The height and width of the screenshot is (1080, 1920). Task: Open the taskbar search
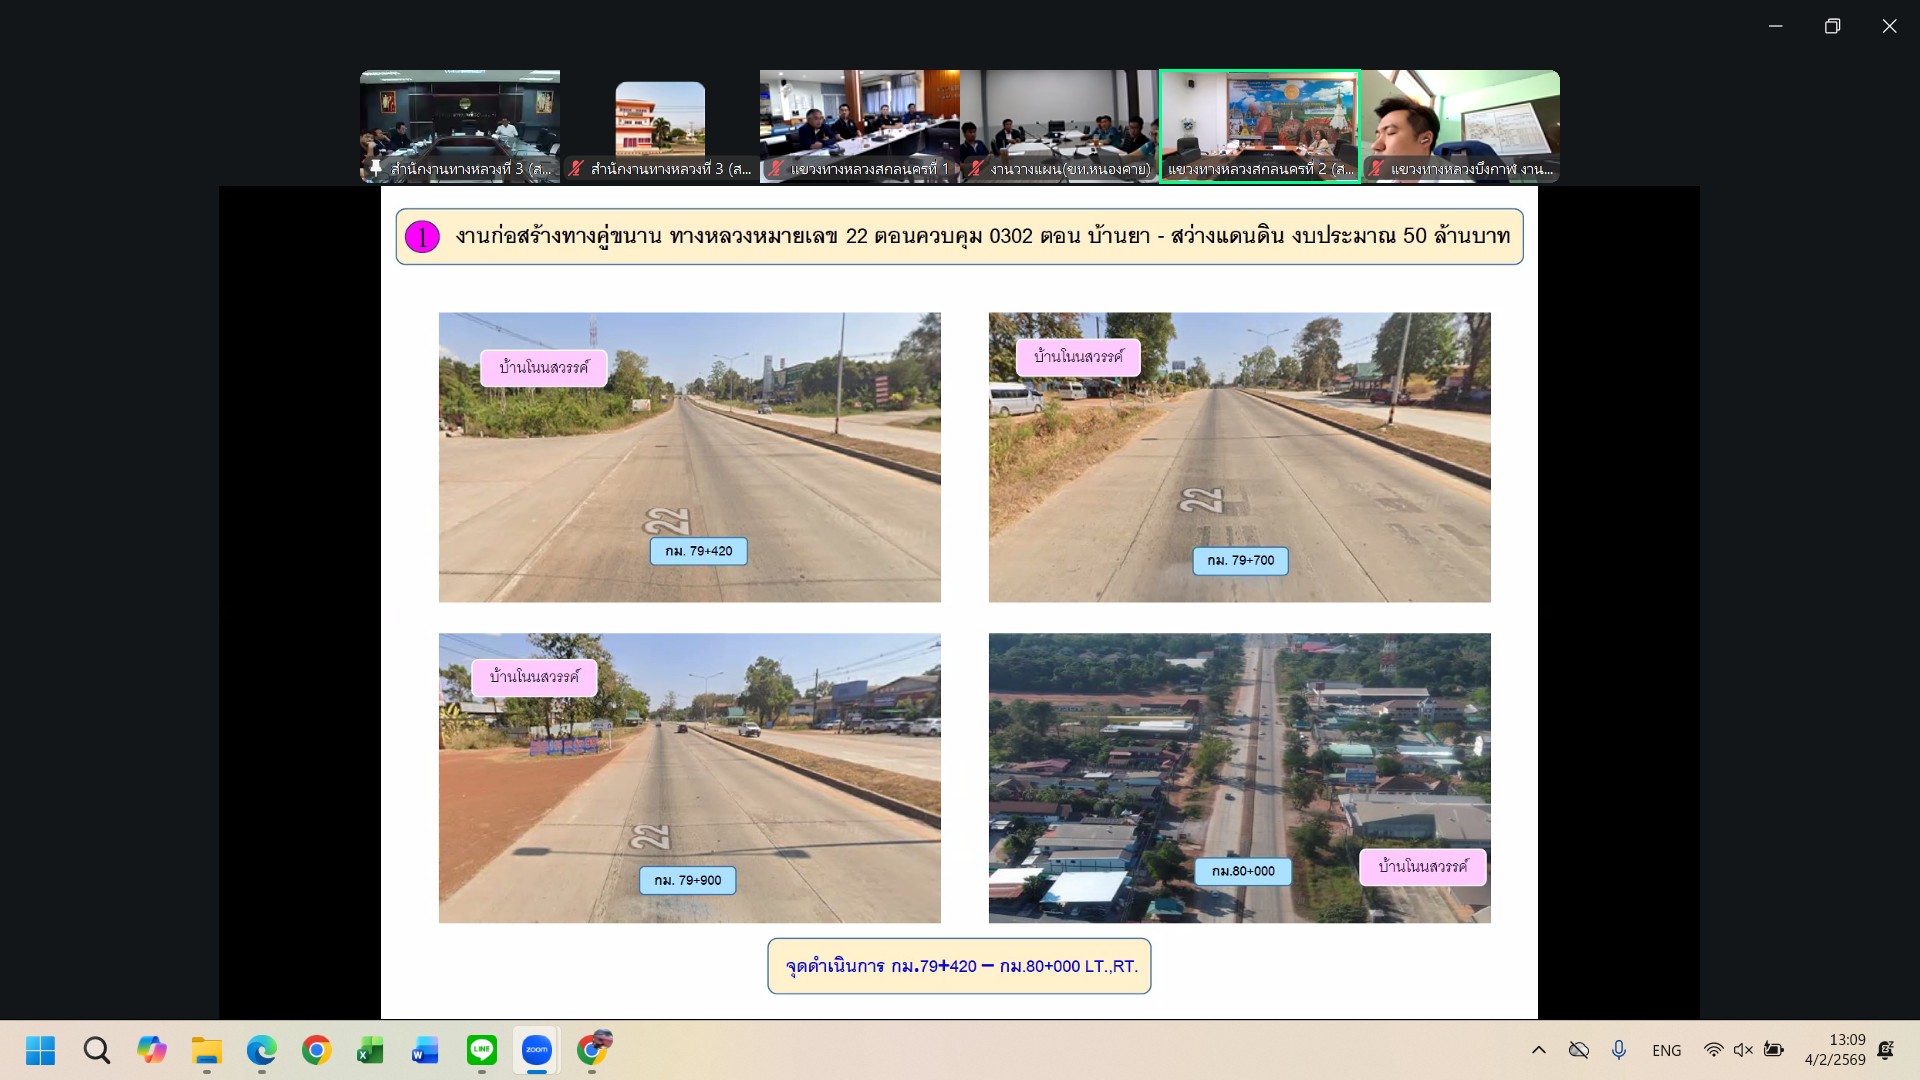[97, 1050]
